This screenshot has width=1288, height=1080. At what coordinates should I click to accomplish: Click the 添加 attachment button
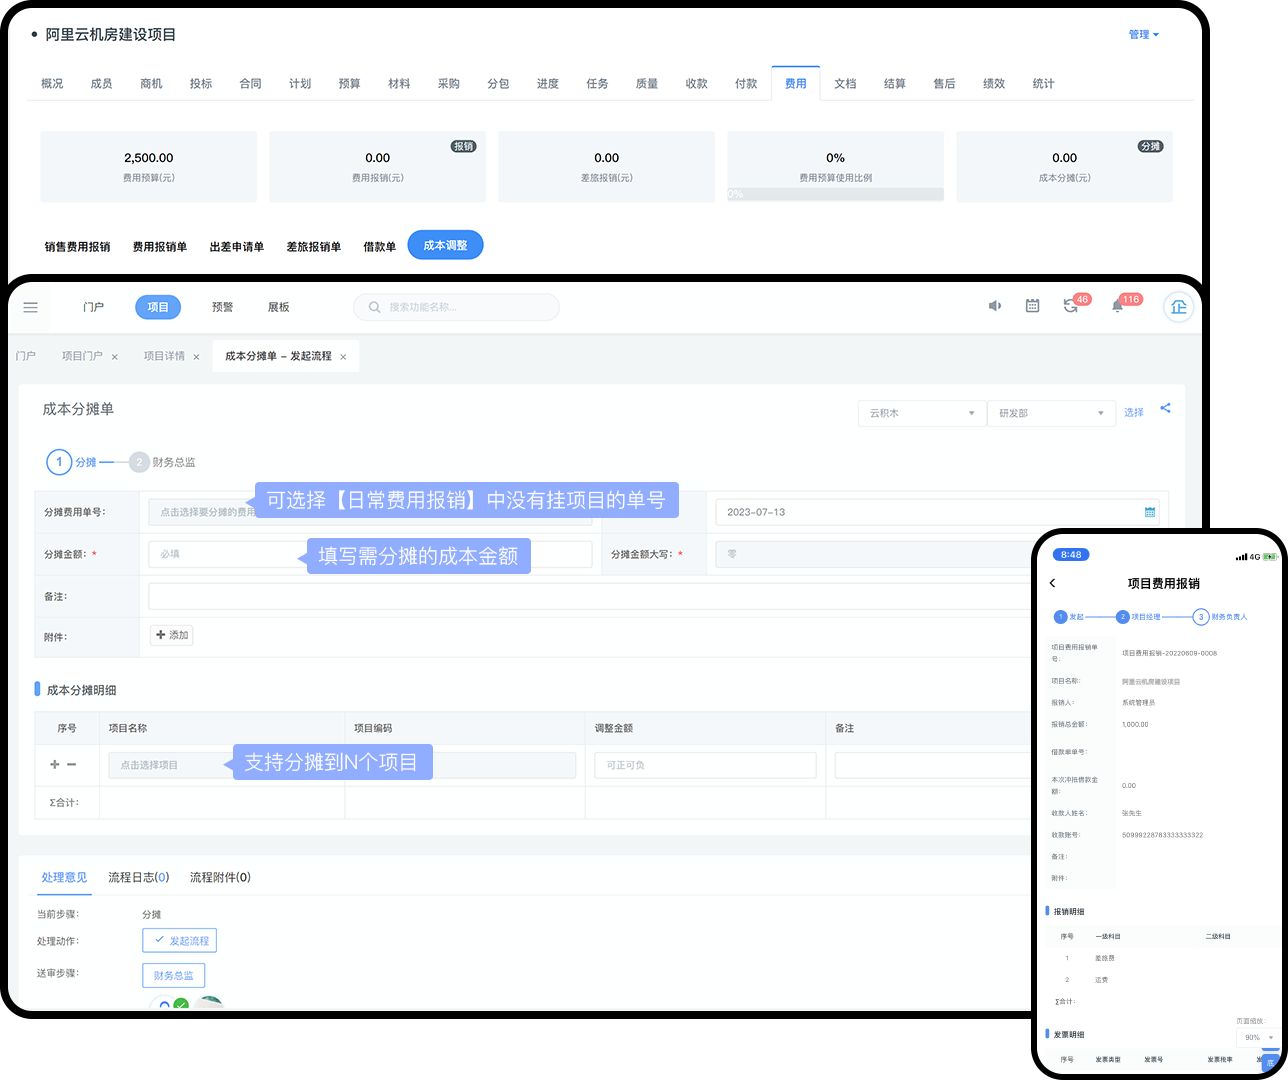tap(172, 635)
